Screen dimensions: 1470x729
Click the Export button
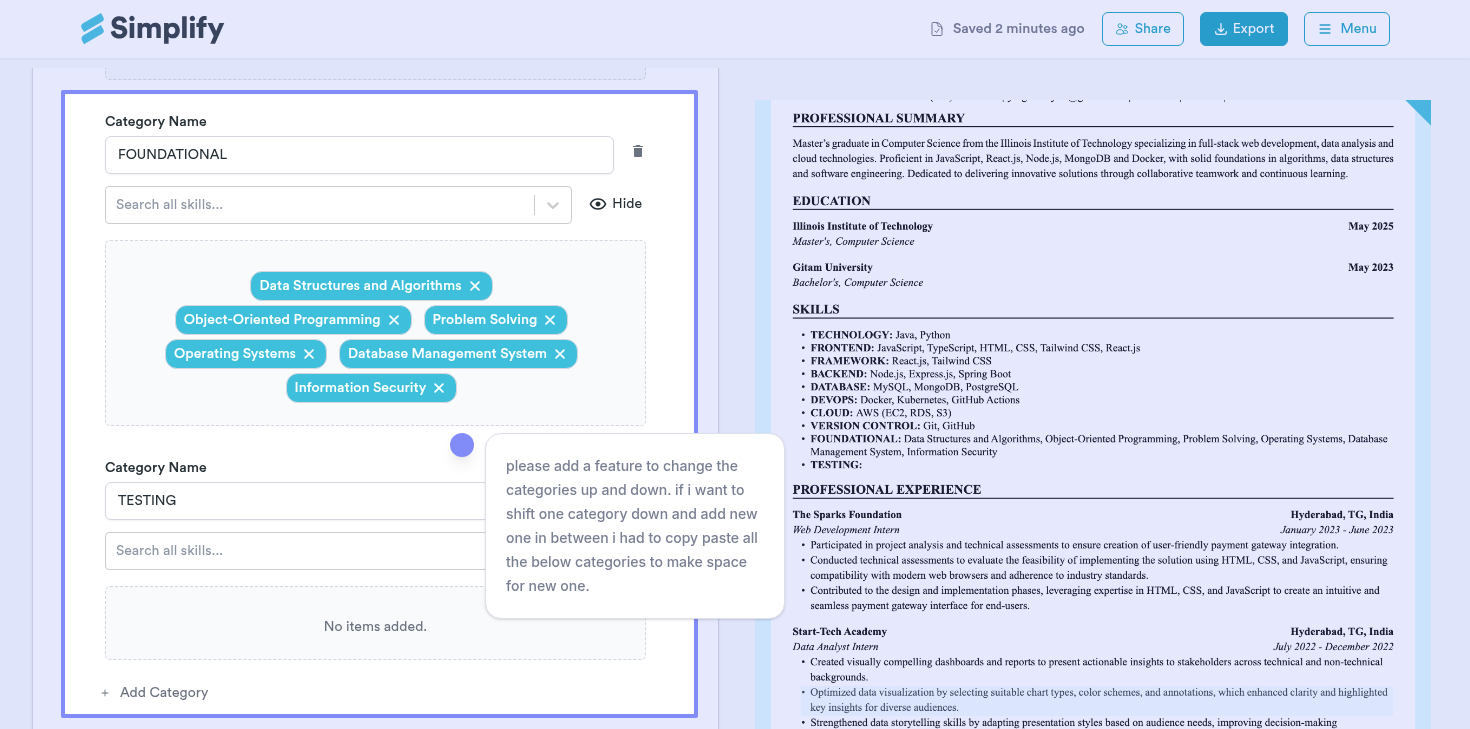(1243, 29)
